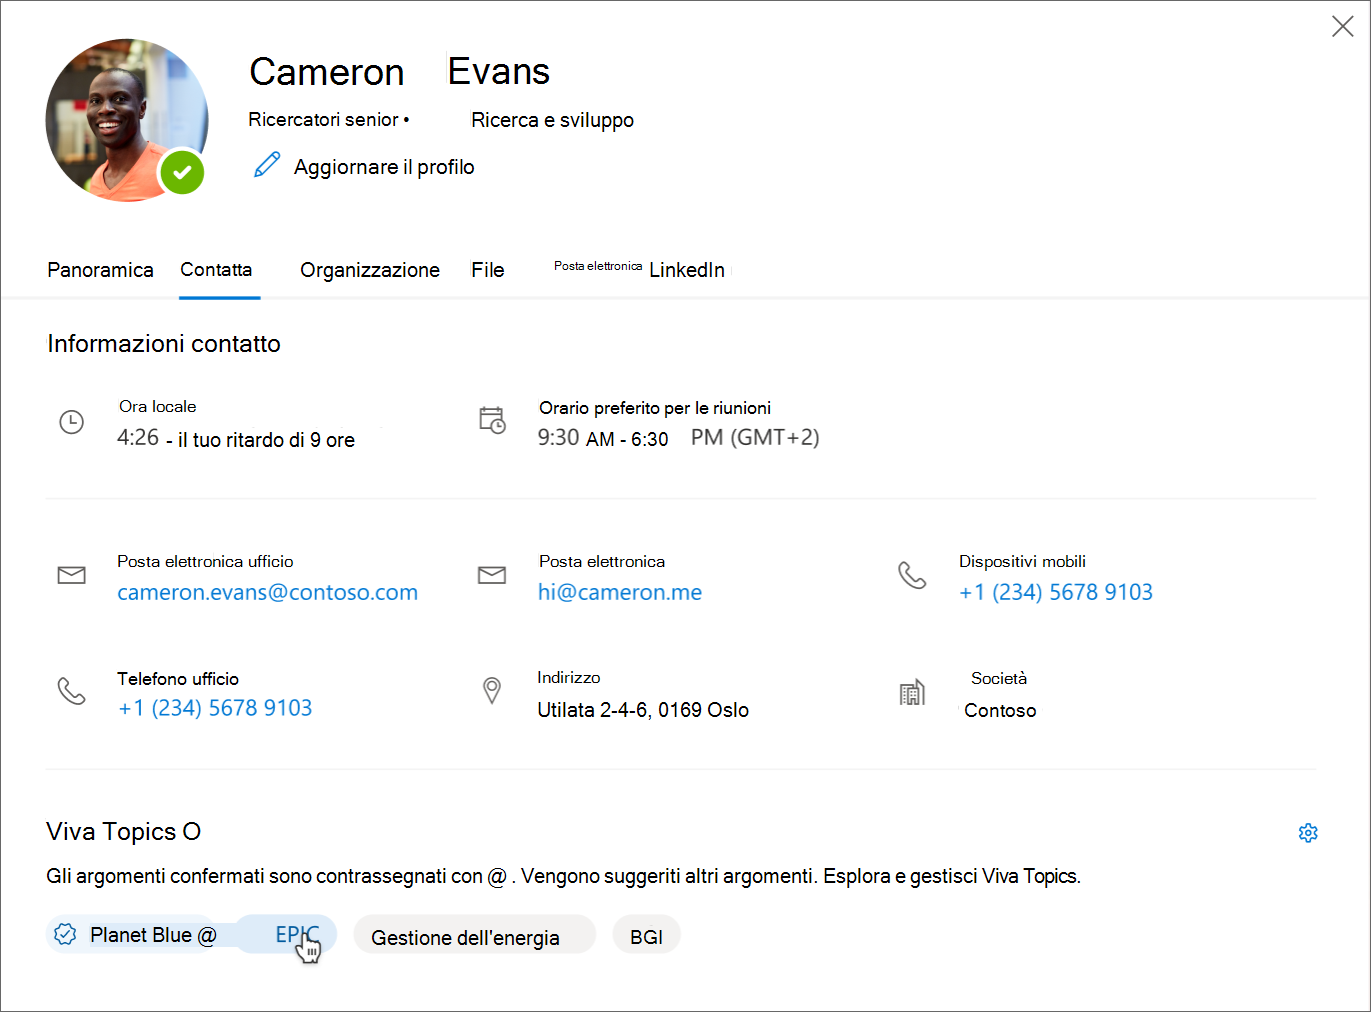Select the Contatta tab
Viewport: 1371px width, 1012px height.
[216, 270]
